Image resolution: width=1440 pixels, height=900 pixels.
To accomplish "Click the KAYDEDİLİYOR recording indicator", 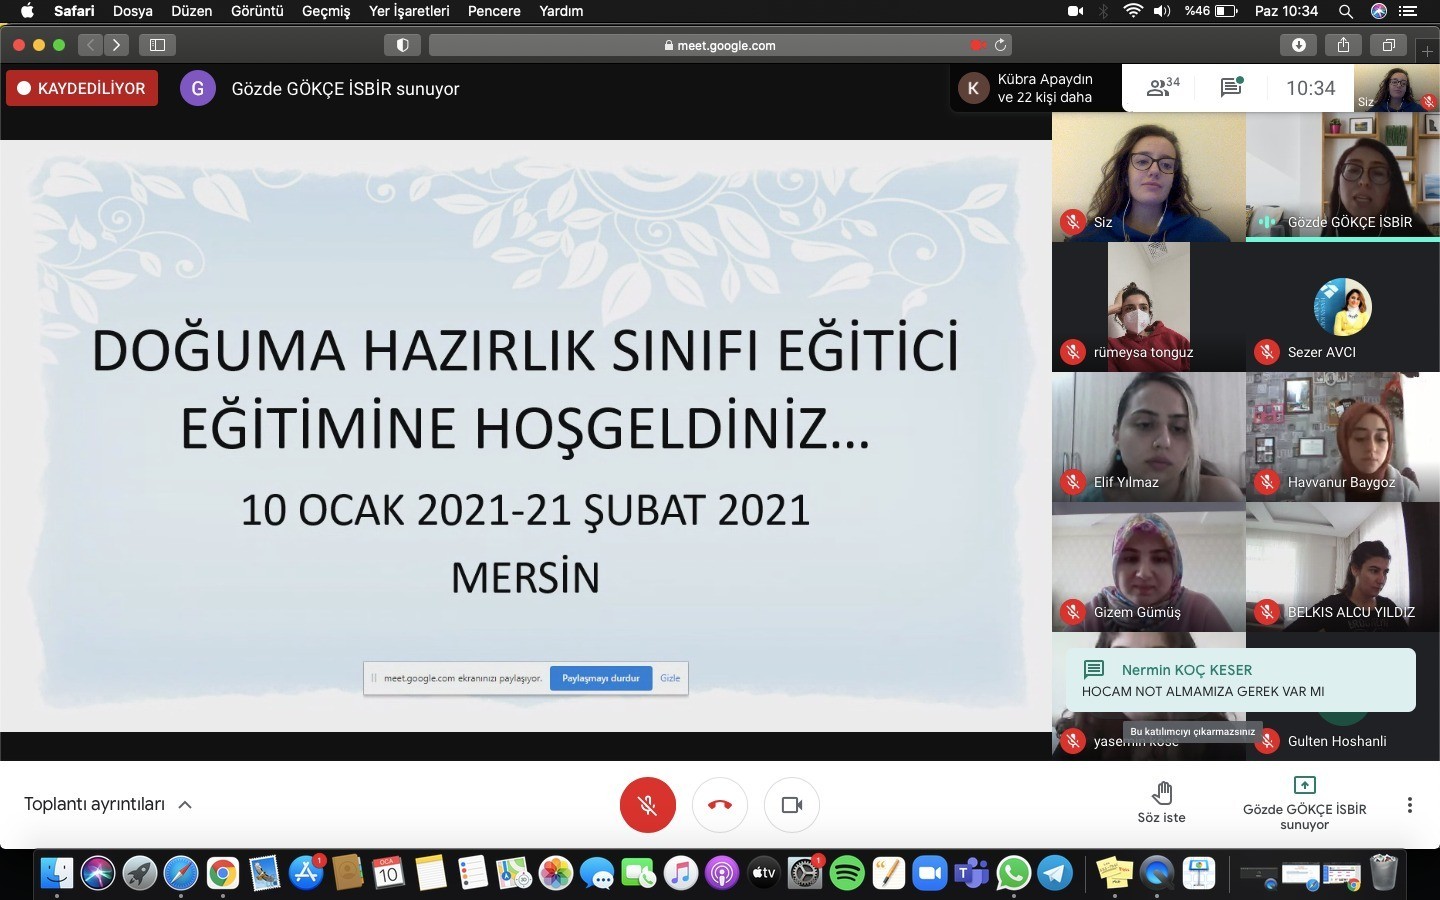I will tap(82, 88).
